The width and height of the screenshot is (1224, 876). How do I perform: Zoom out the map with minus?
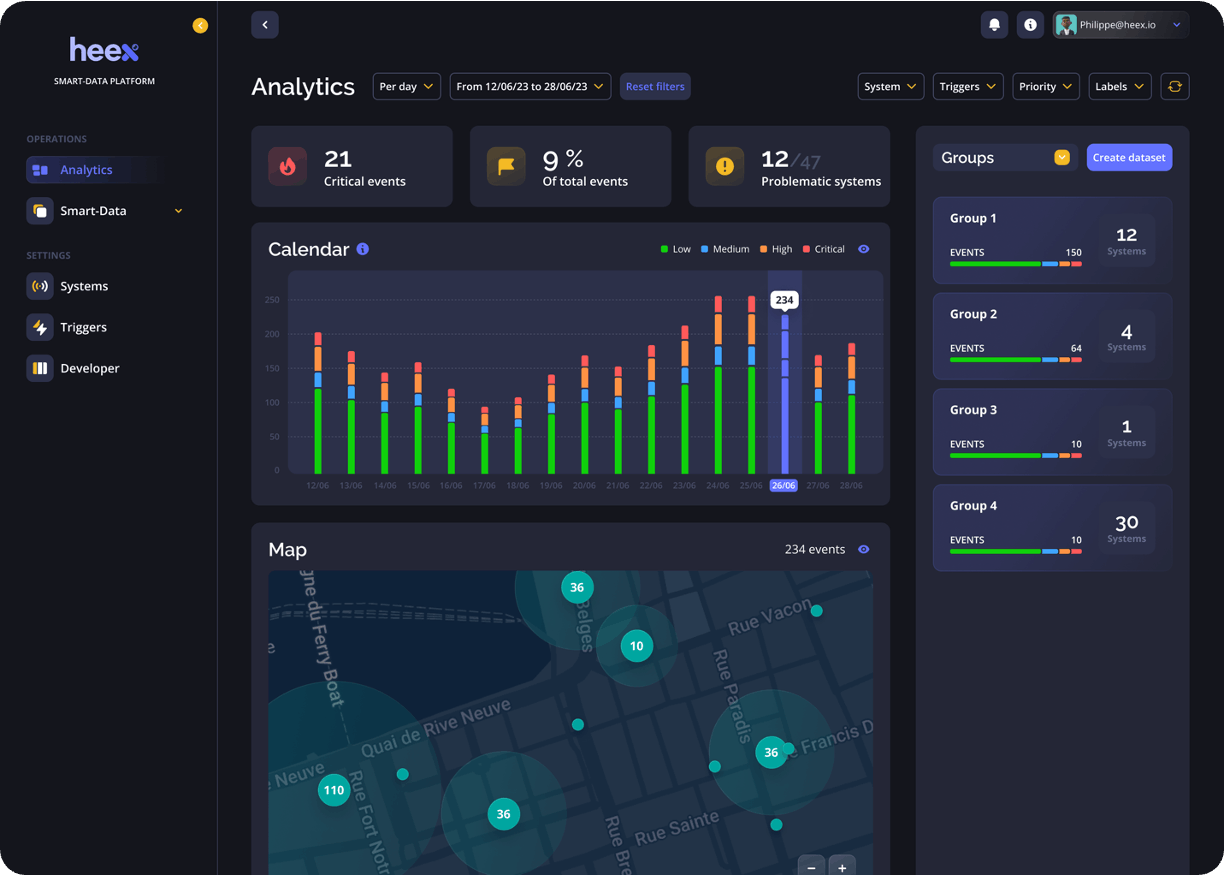811,867
